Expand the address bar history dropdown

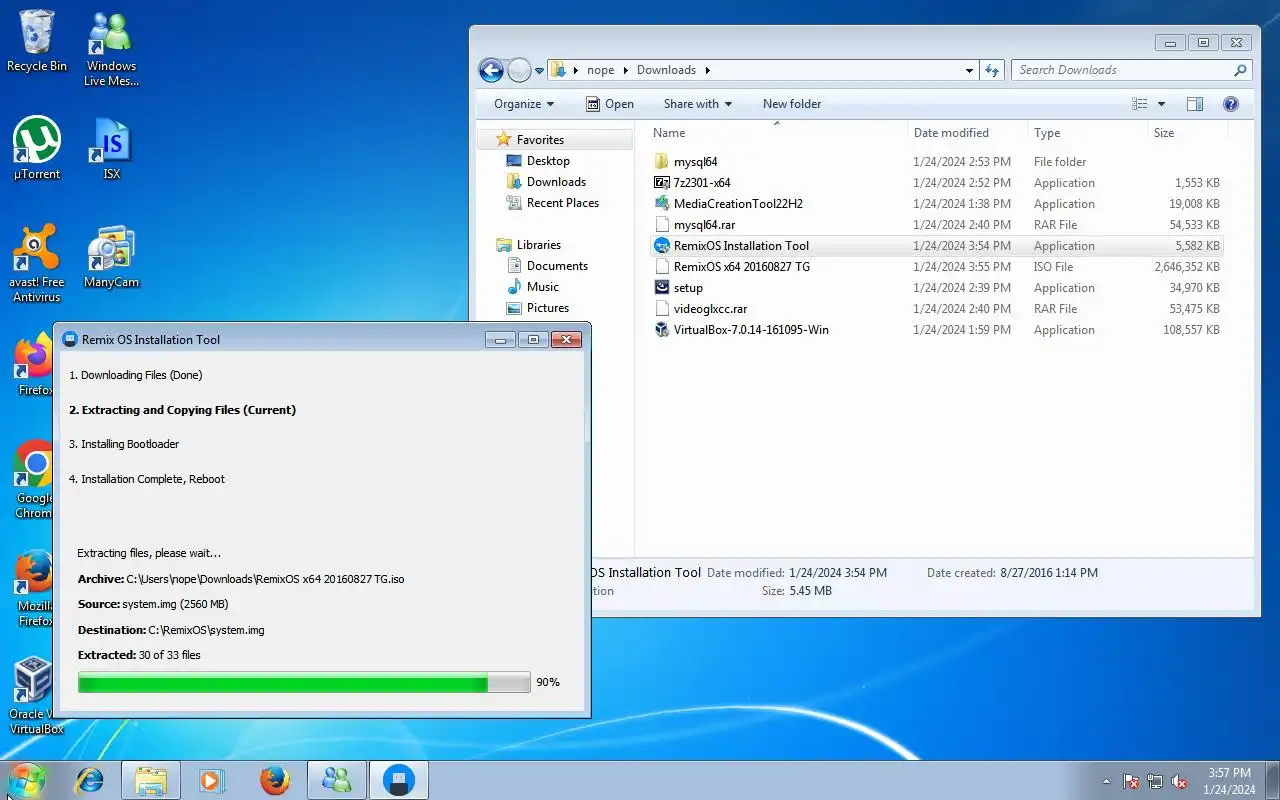click(x=969, y=70)
